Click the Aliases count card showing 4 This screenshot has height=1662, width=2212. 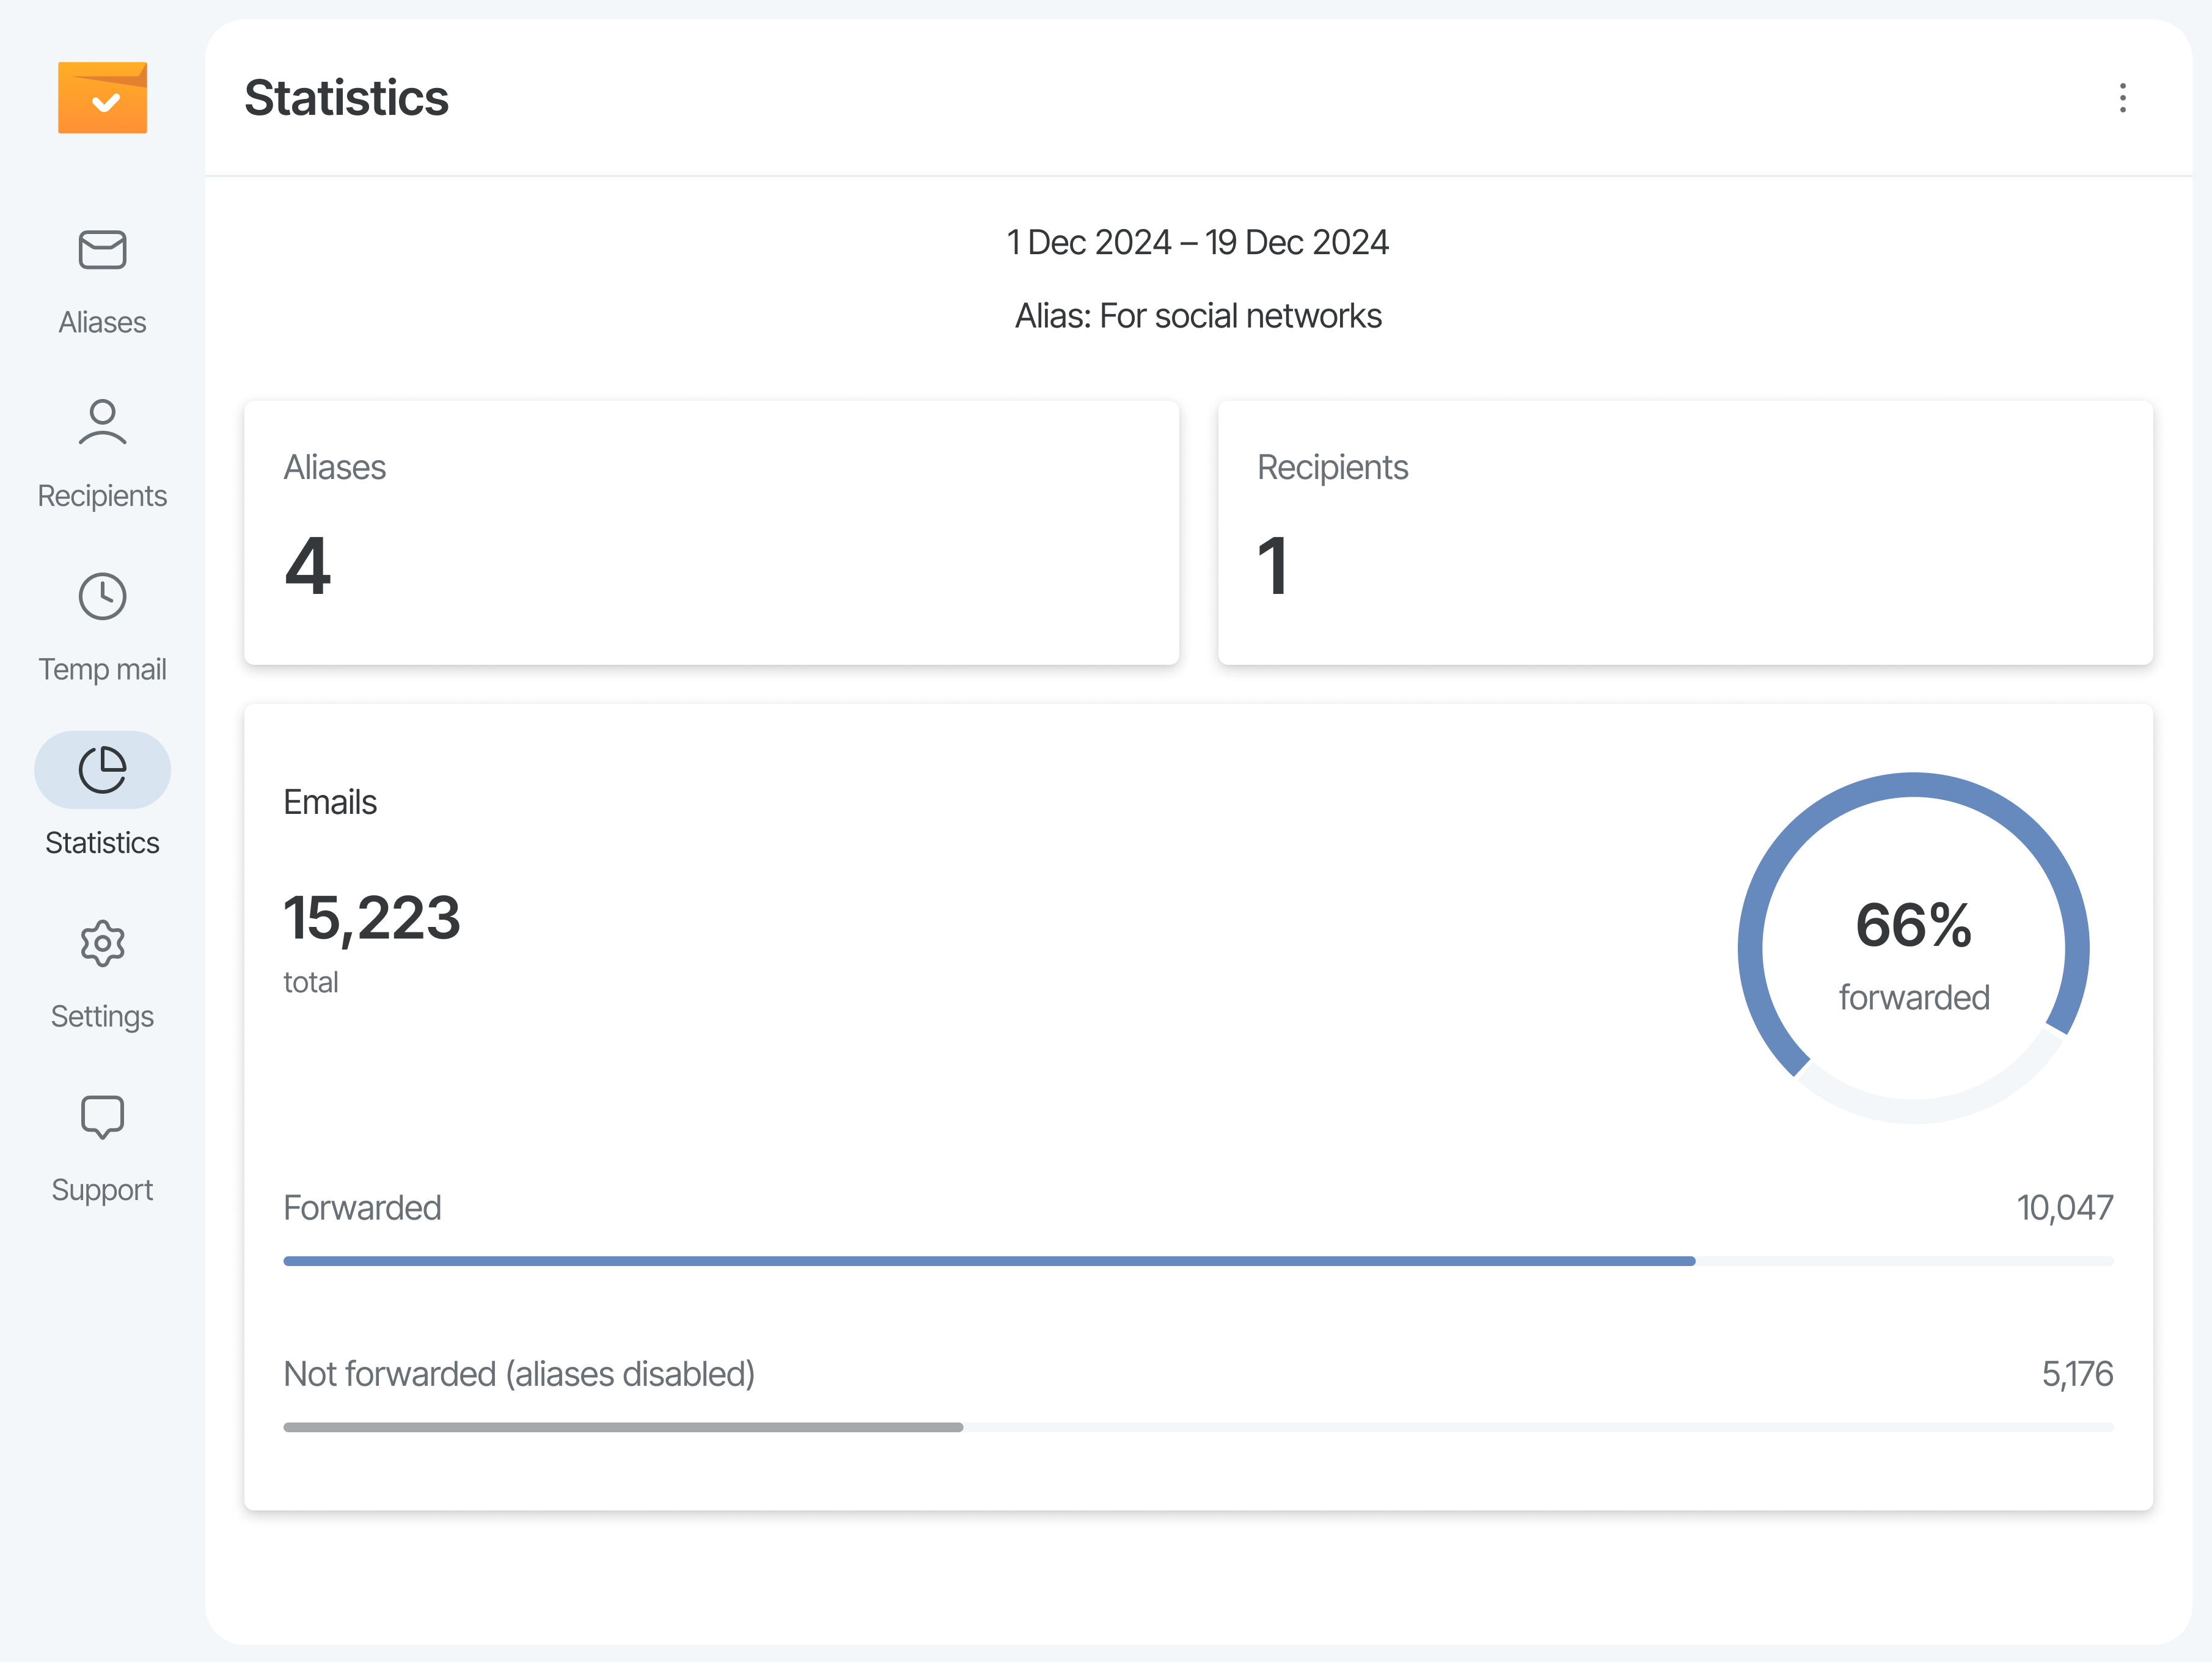click(x=711, y=532)
